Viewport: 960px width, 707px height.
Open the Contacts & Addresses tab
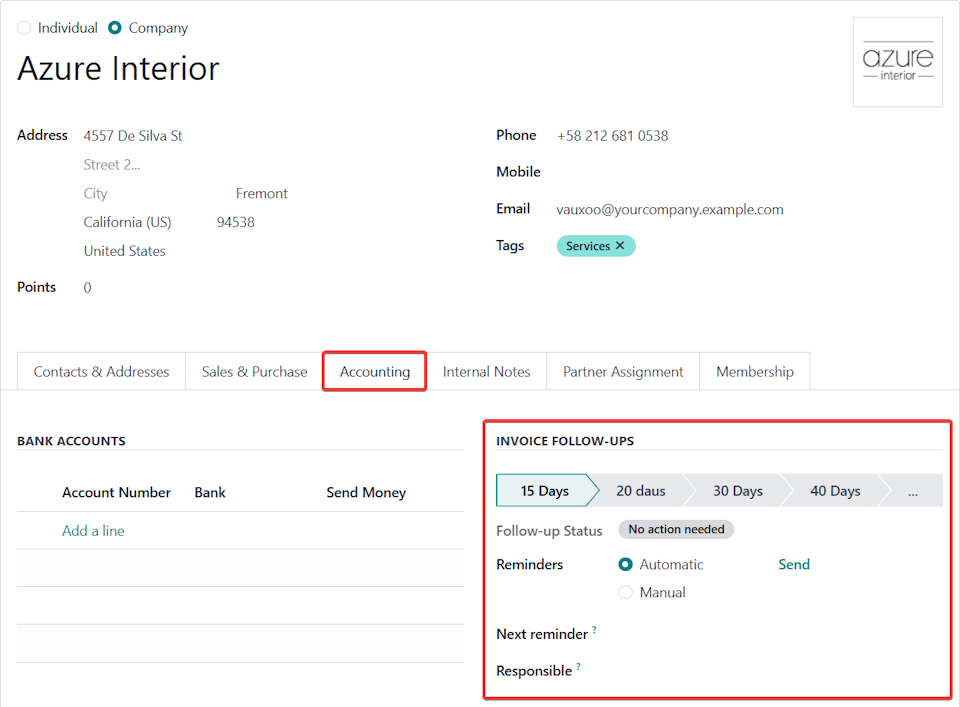click(x=101, y=372)
